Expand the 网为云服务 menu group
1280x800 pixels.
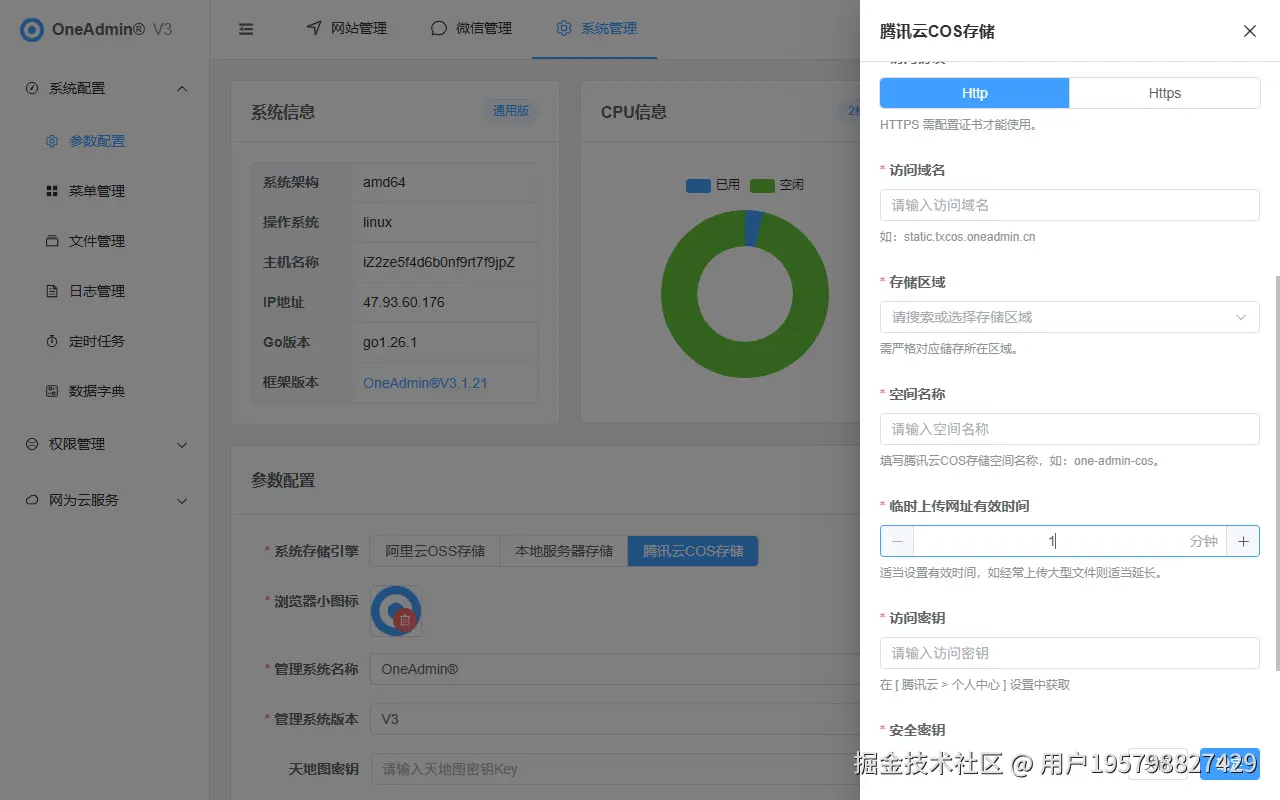105,500
